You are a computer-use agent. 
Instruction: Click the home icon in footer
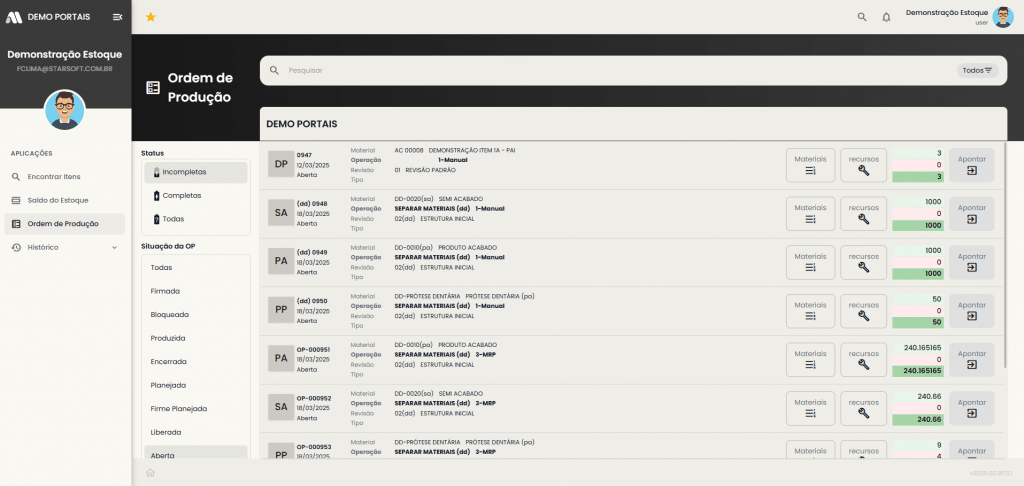(150, 473)
